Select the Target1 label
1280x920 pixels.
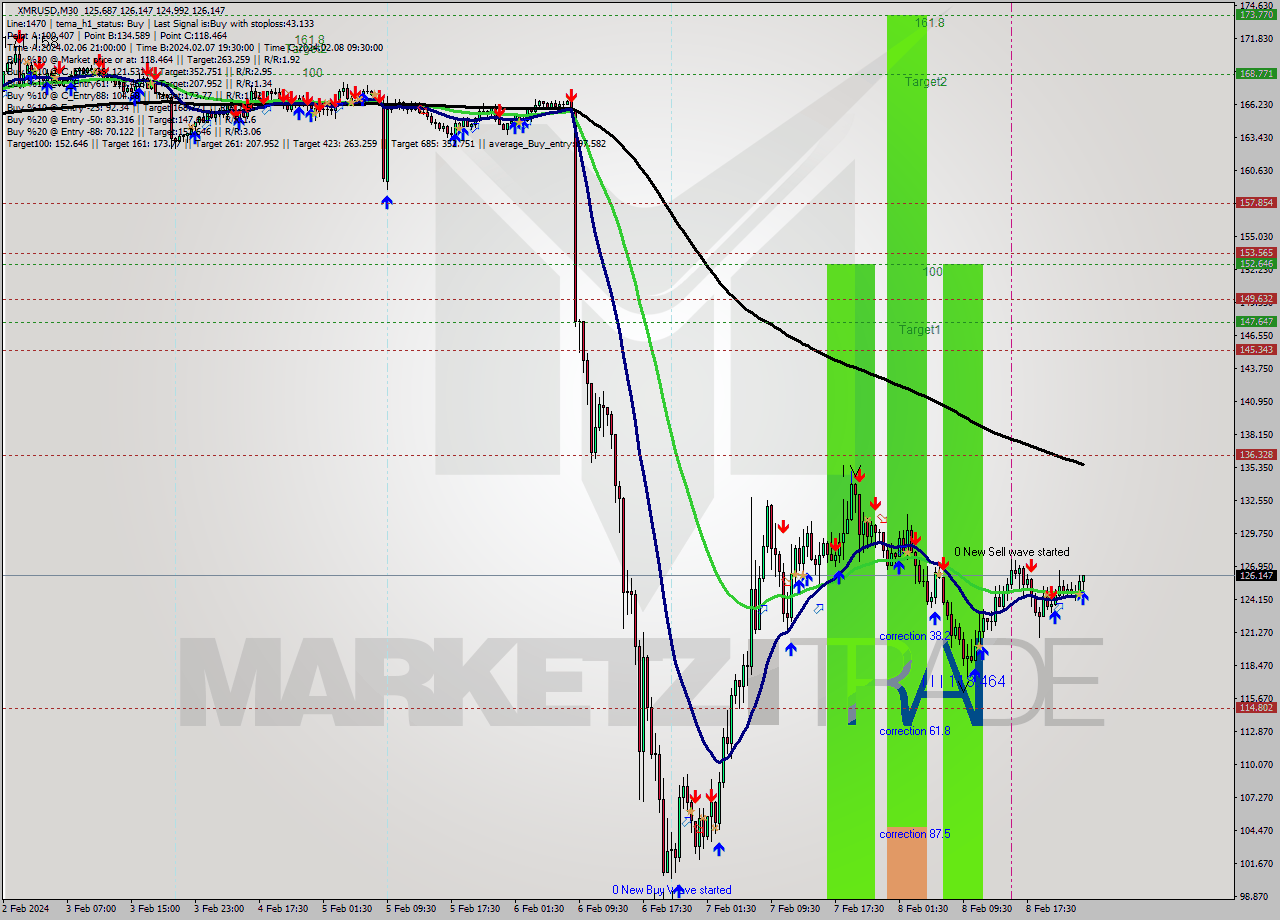pos(919,329)
